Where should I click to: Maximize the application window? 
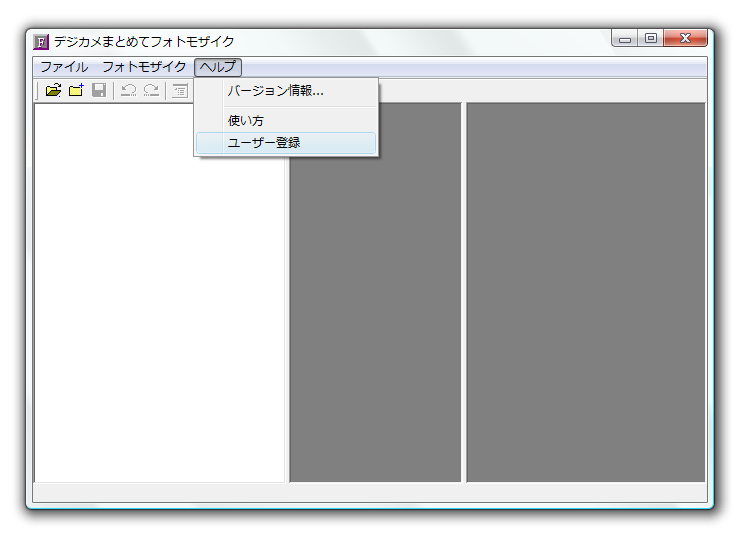tap(650, 38)
